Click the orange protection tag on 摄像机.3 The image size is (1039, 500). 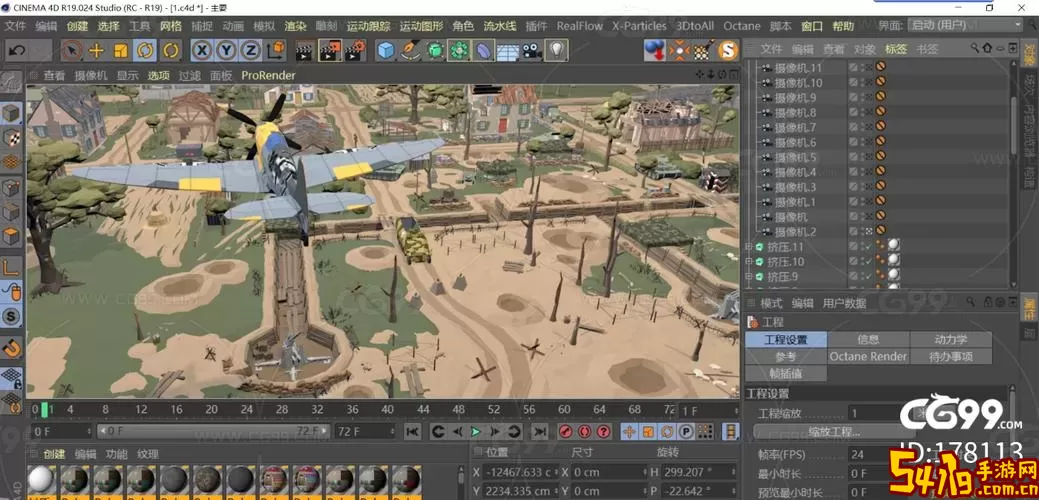tap(881, 187)
